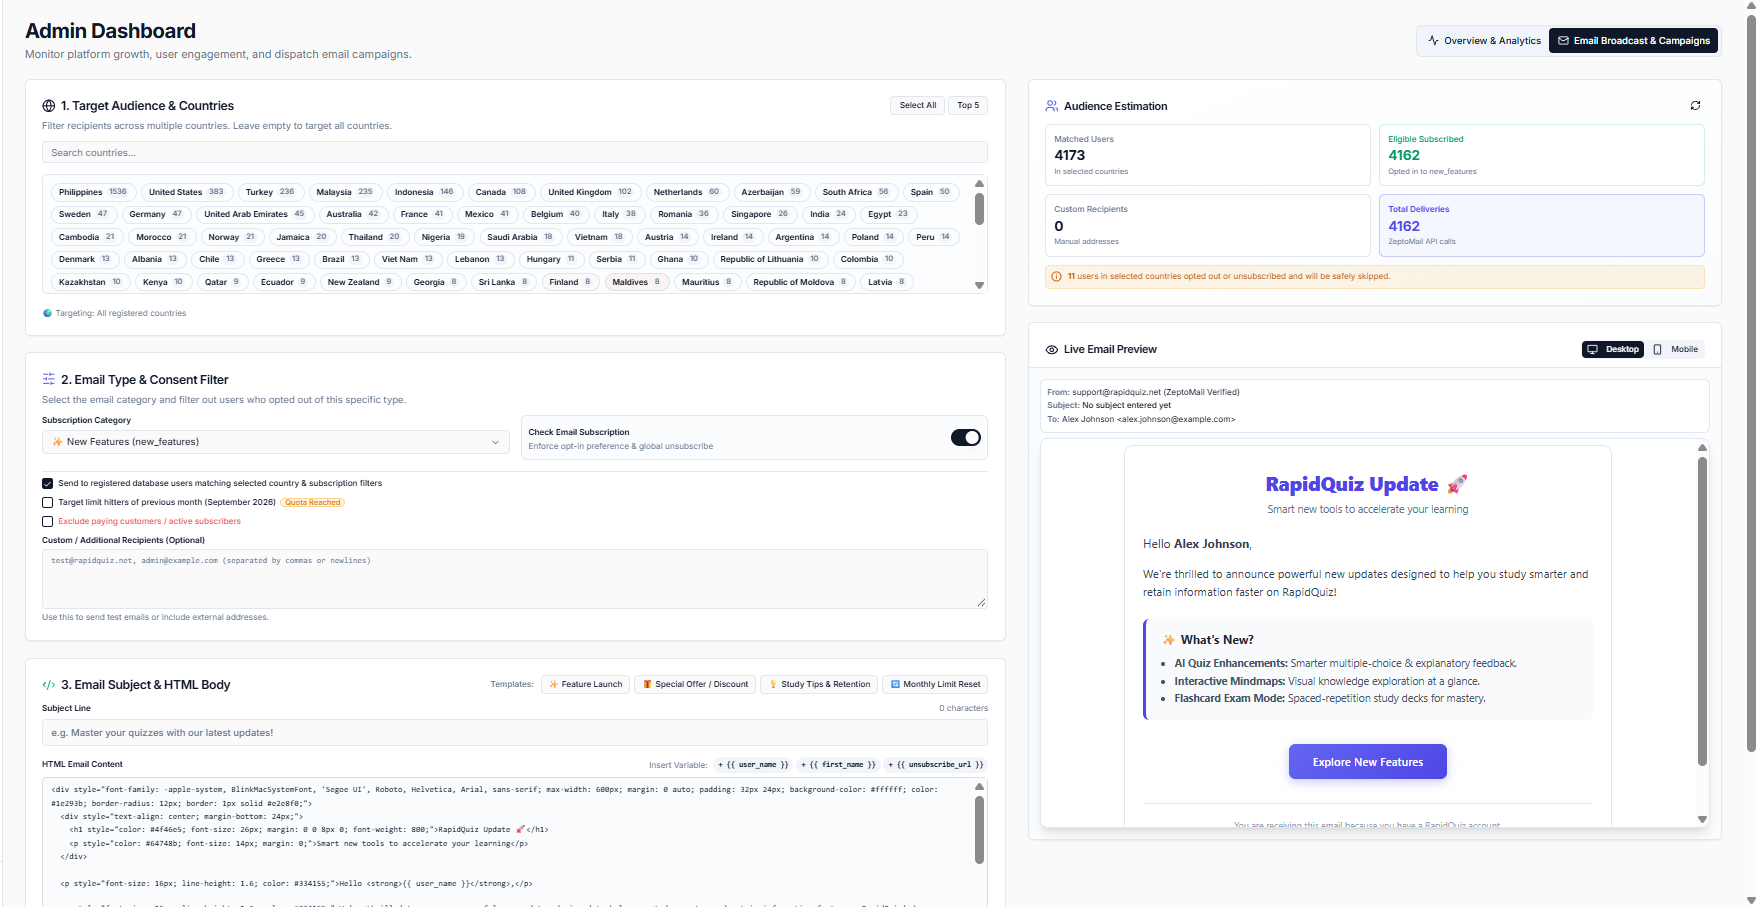Open Email Broadcast & Campaigns tab
This screenshot has width=1756, height=907.
(1633, 41)
